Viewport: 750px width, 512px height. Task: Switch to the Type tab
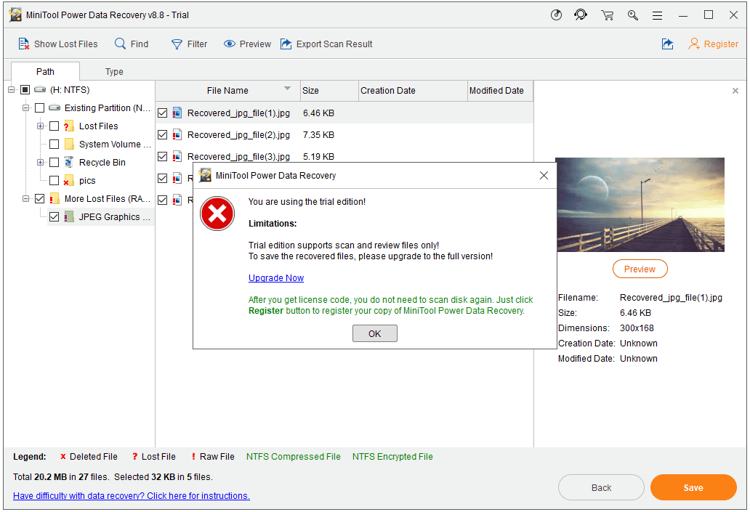point(114,71)
